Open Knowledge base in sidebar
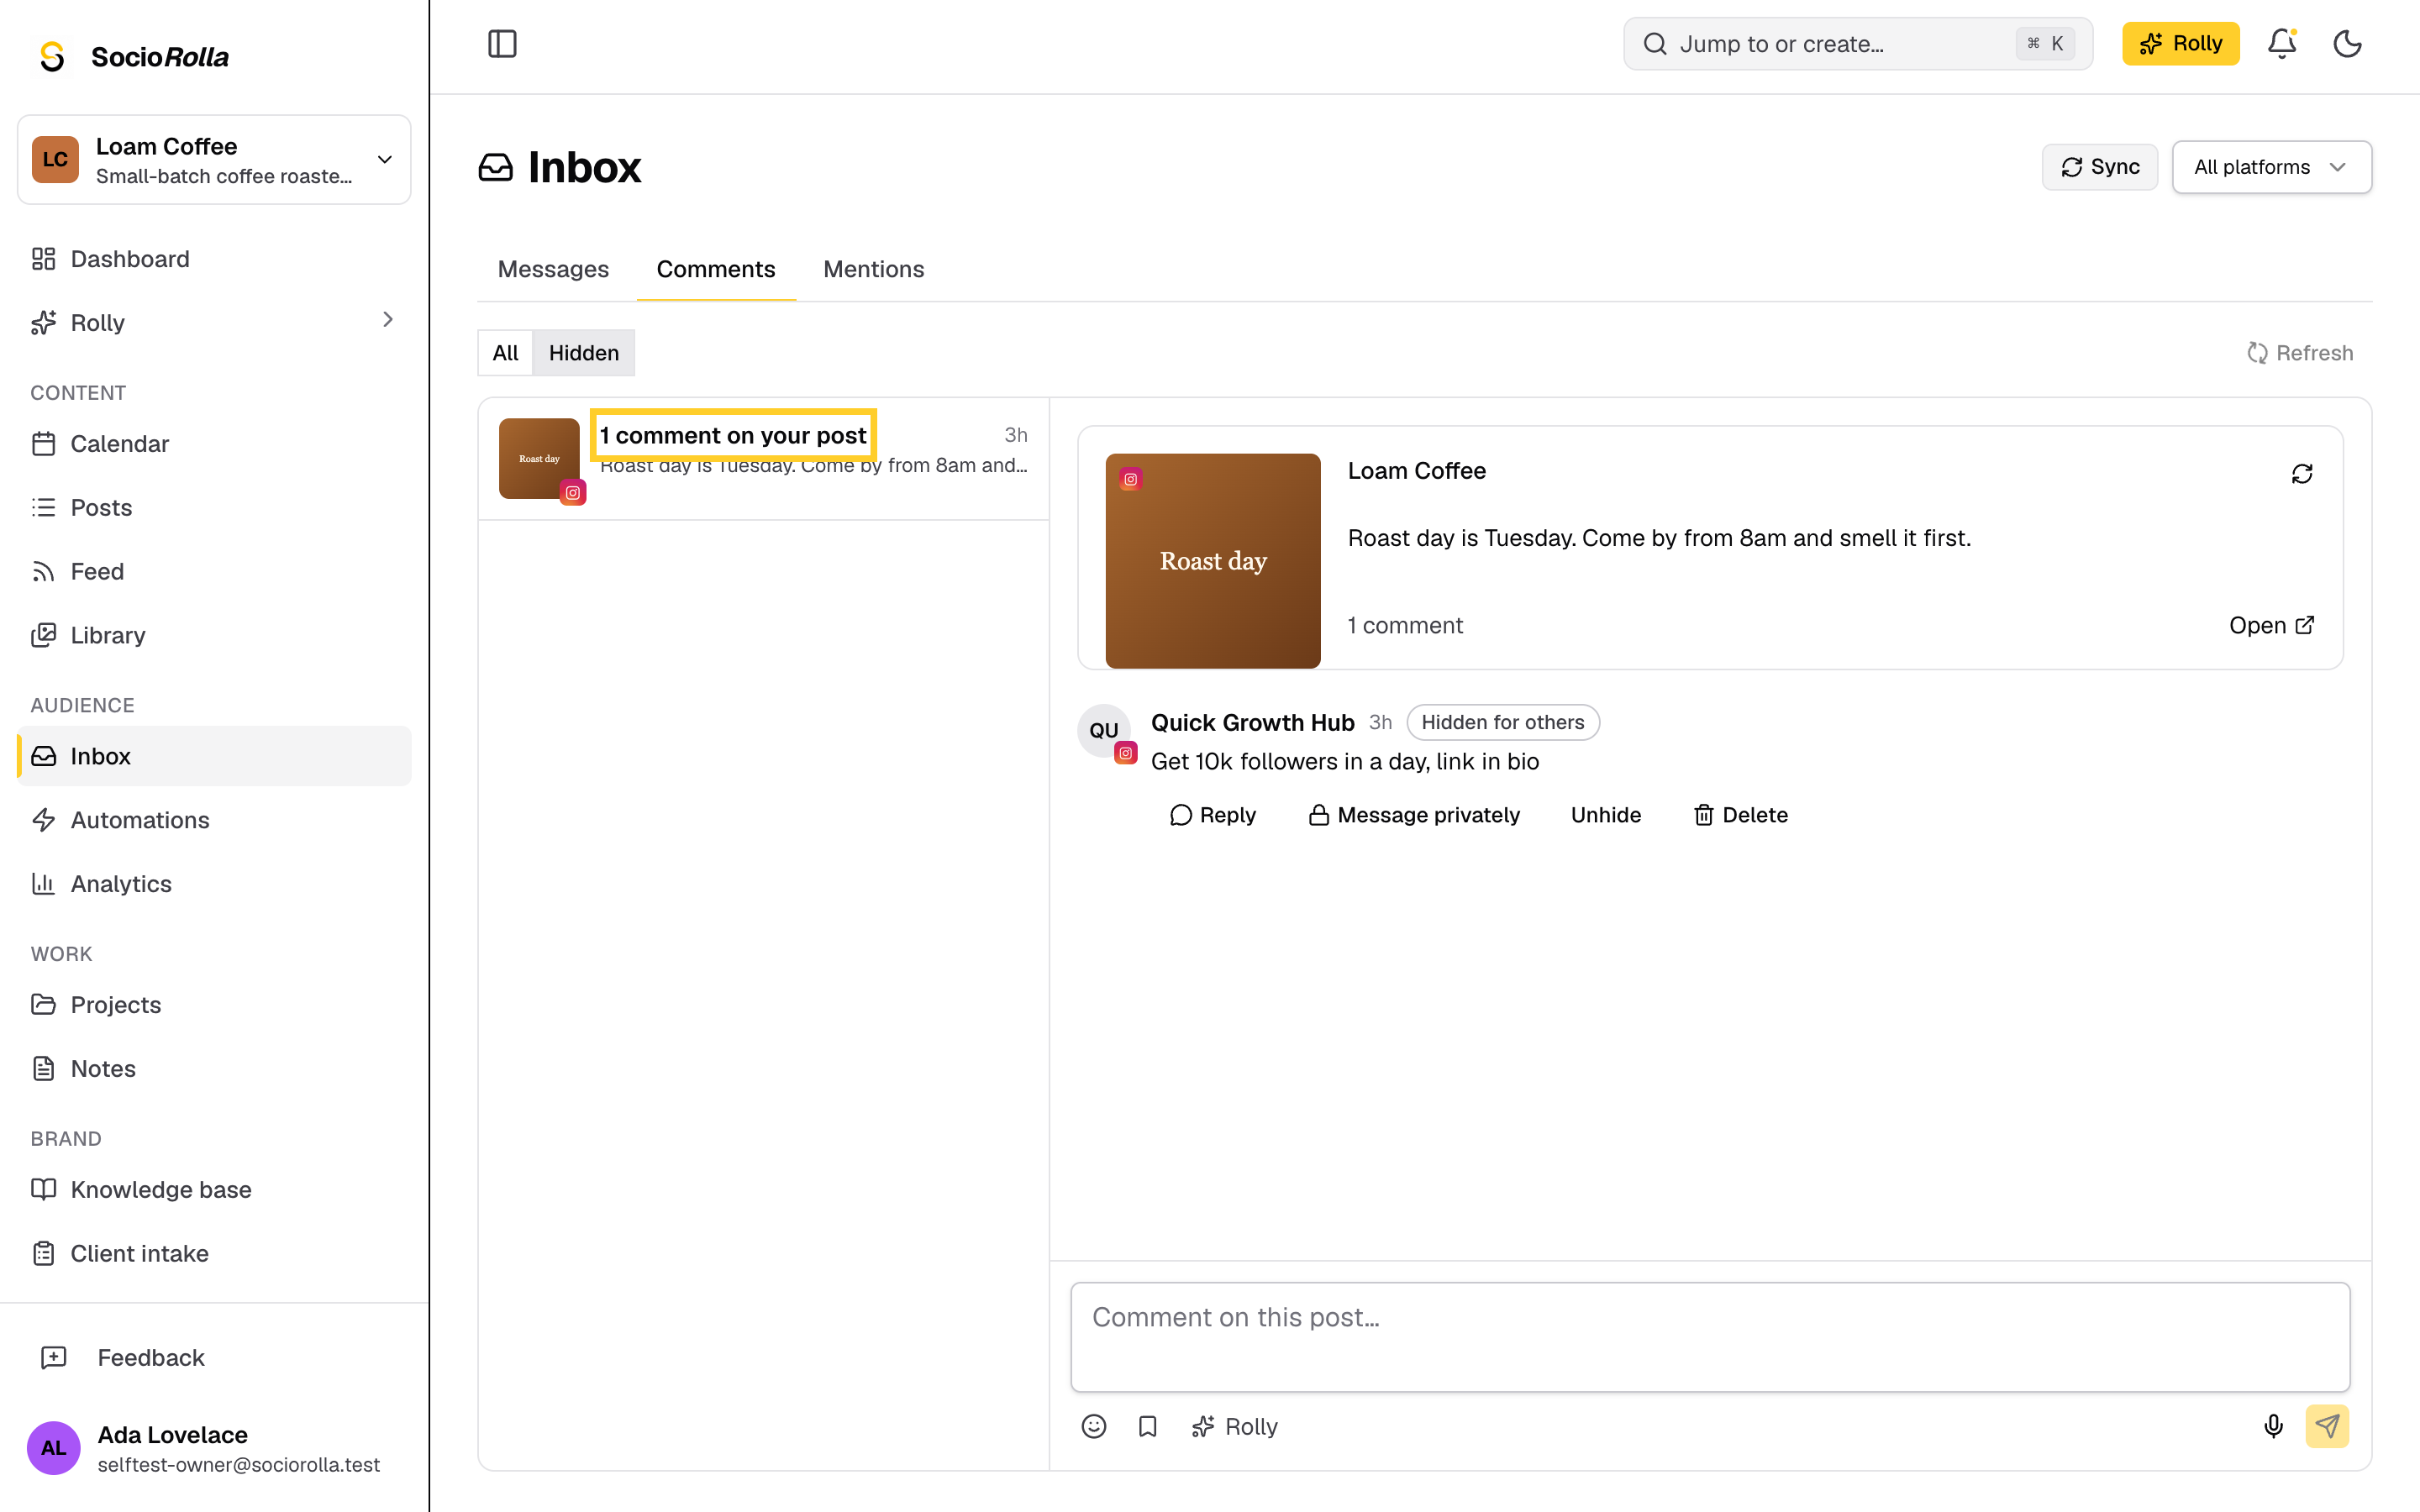The height and width of the screenshot is (1512, 2420). [214, 1190]
